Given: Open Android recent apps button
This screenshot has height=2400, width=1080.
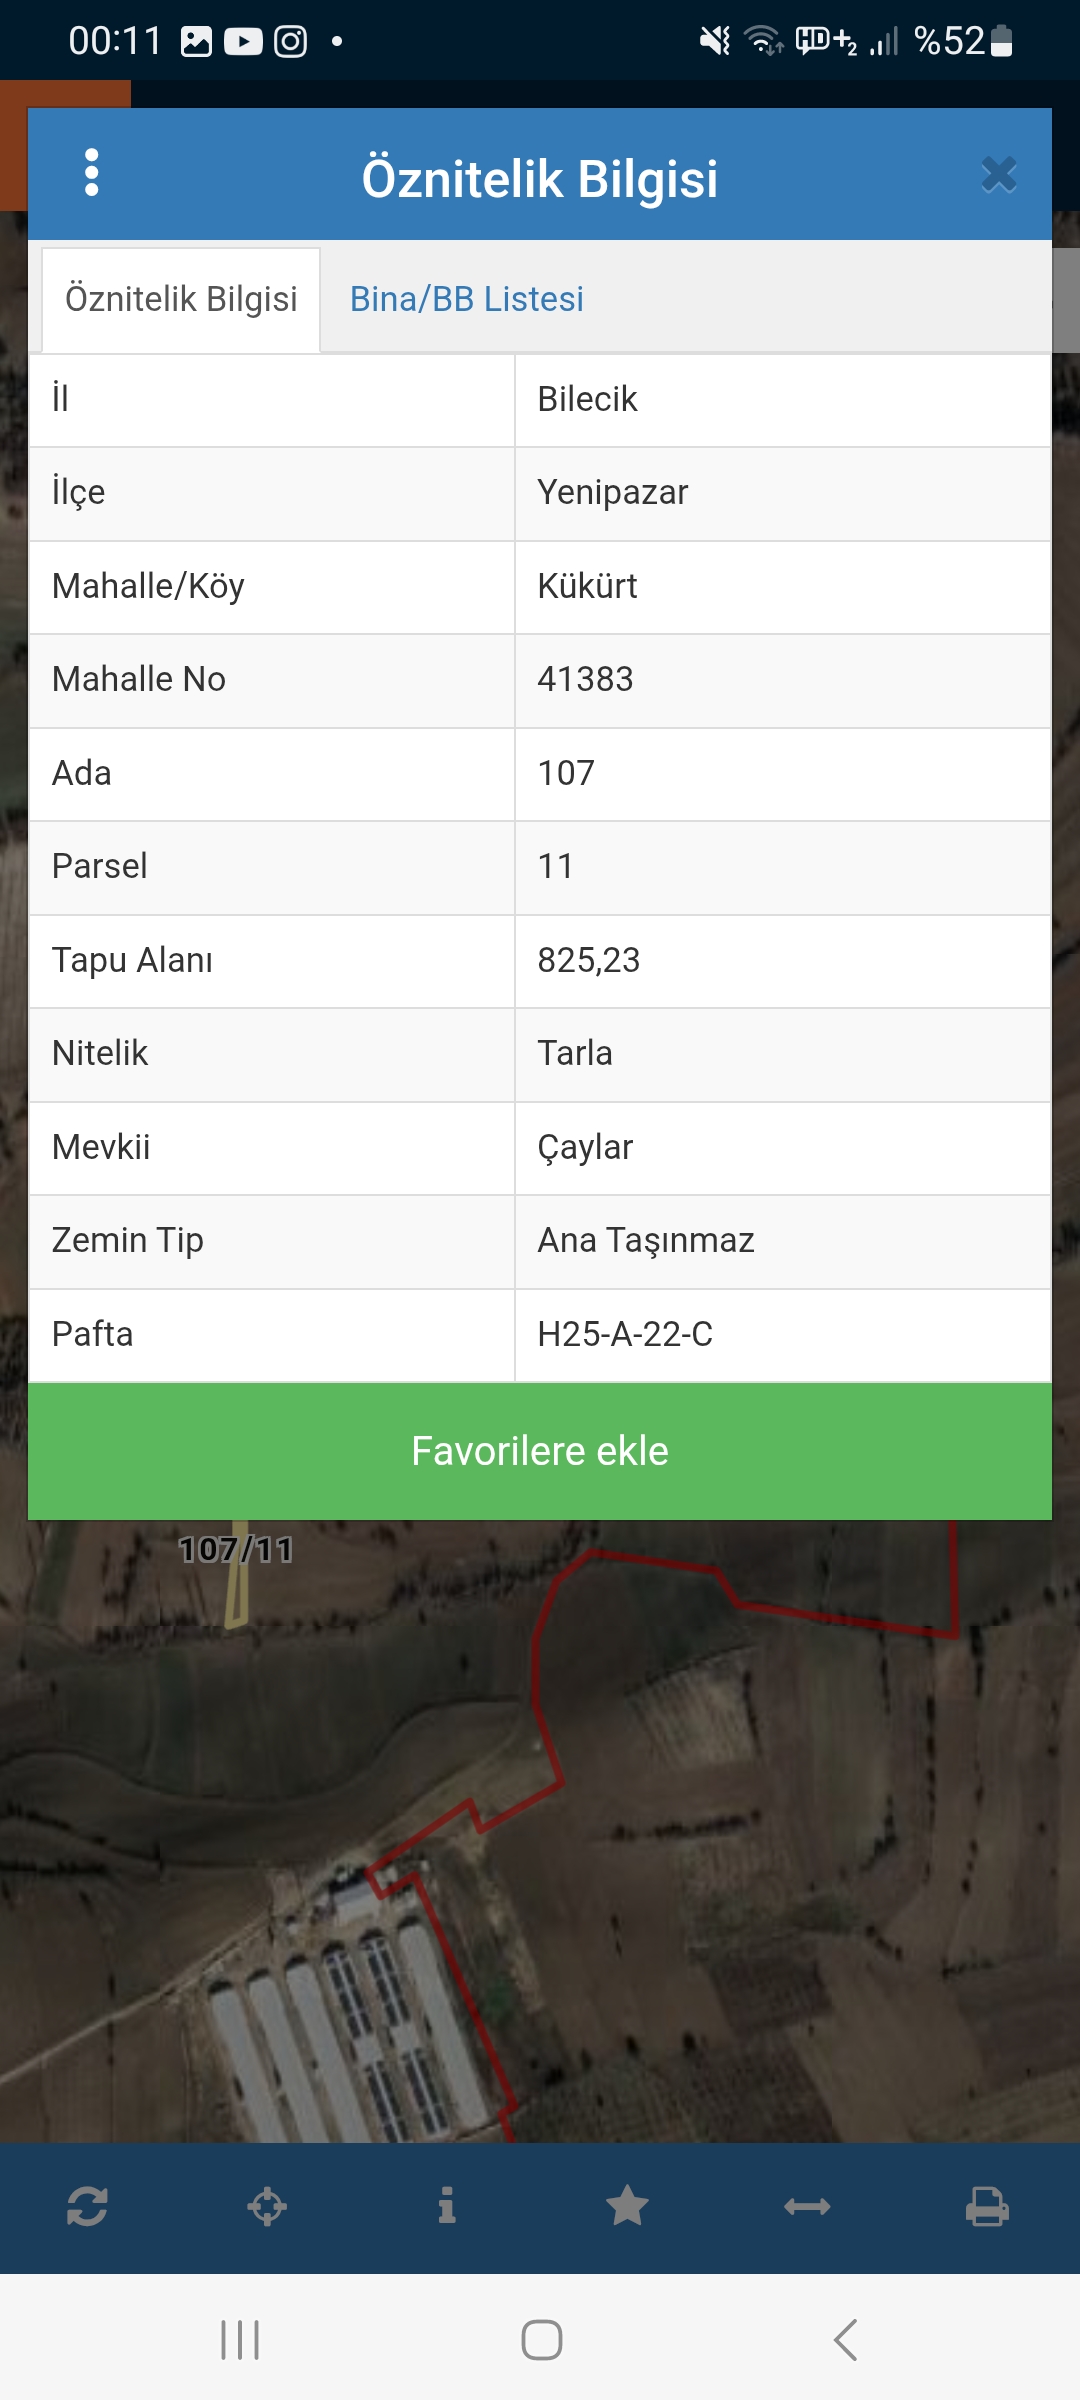Looking at the screenshot, I should click(x=240, y=2340).
